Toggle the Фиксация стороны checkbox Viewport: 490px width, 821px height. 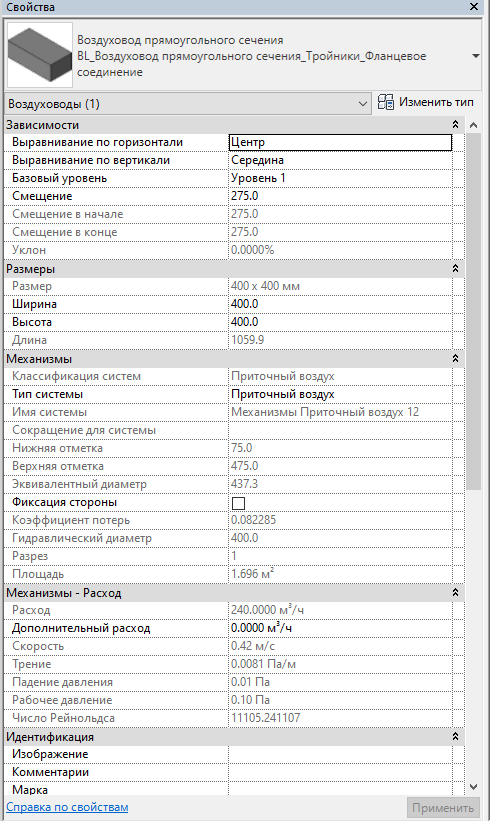[238, 503]
